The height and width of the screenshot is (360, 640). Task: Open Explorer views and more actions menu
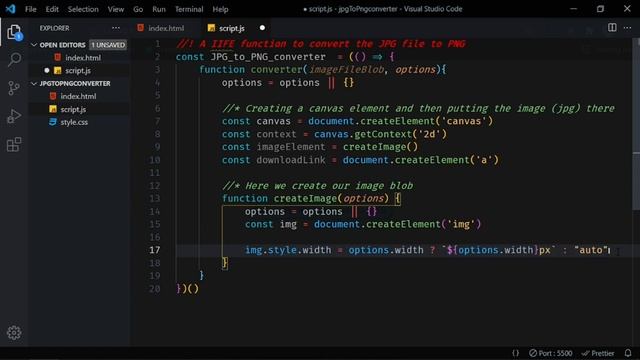pos(116,28)
